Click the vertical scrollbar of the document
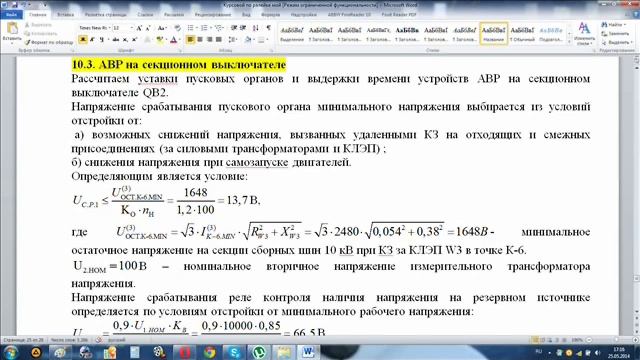Viewport: 640px width, 360px height. [636, 196]
